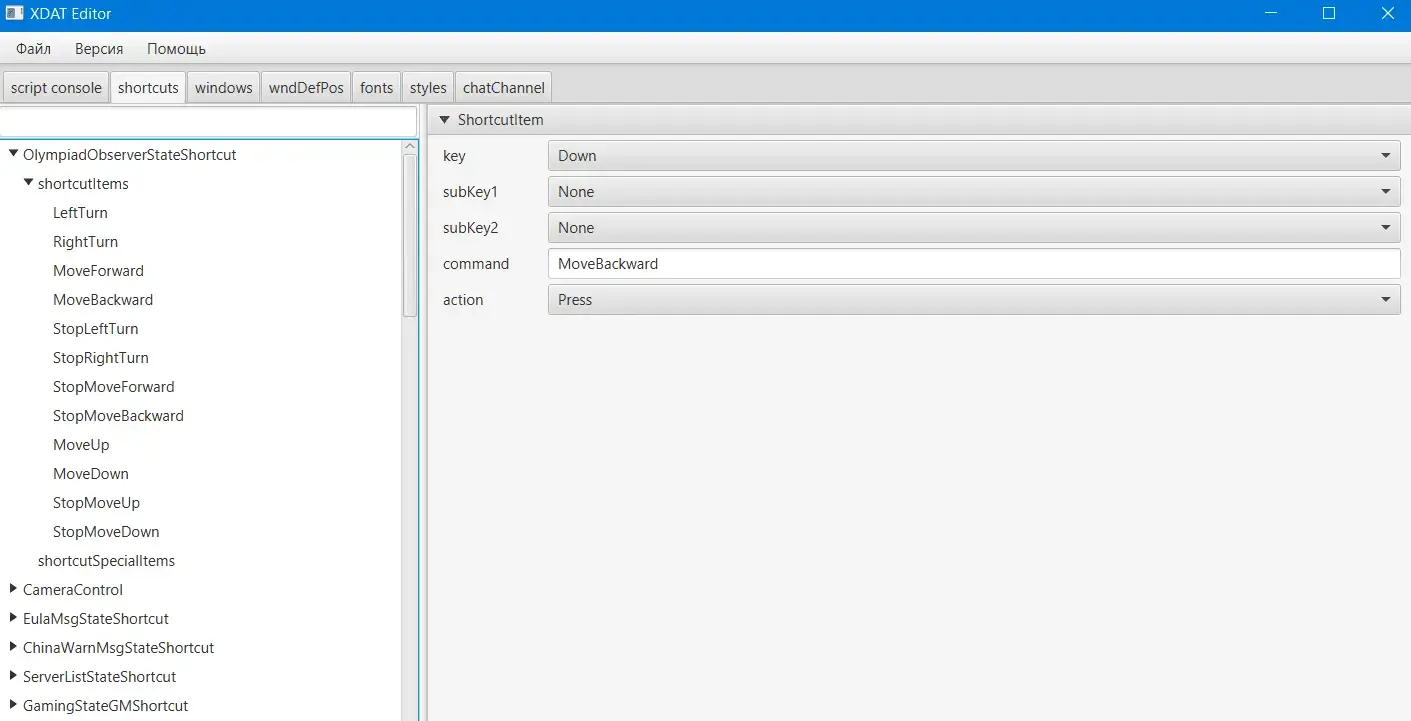The width and height of the screenshot is (1411, 721).
Task: Expand the EulaMsgStateShortcut node arrow
Action: pyautogui.click(x=13, y=618)
